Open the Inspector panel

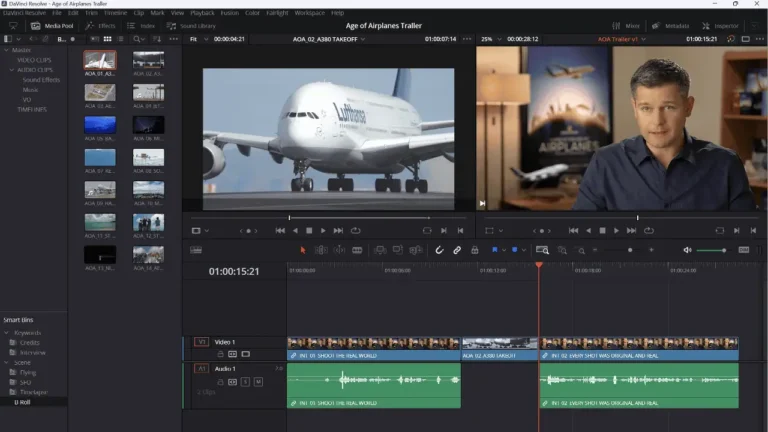coord(720,26)
